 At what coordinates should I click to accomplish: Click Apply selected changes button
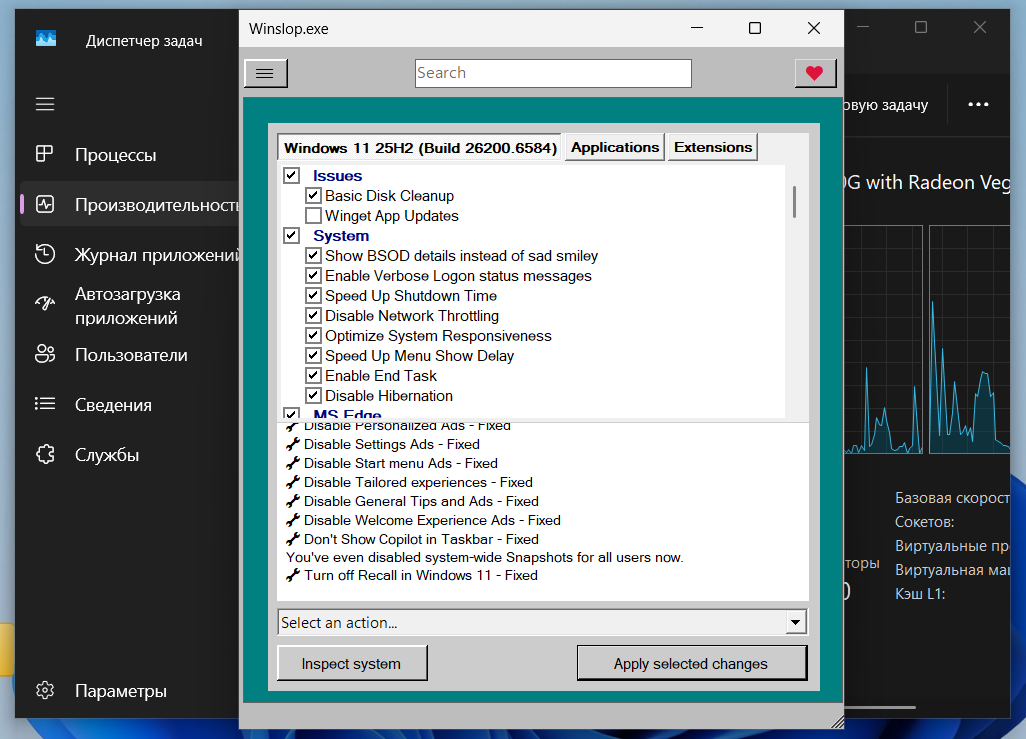[691, 664]
